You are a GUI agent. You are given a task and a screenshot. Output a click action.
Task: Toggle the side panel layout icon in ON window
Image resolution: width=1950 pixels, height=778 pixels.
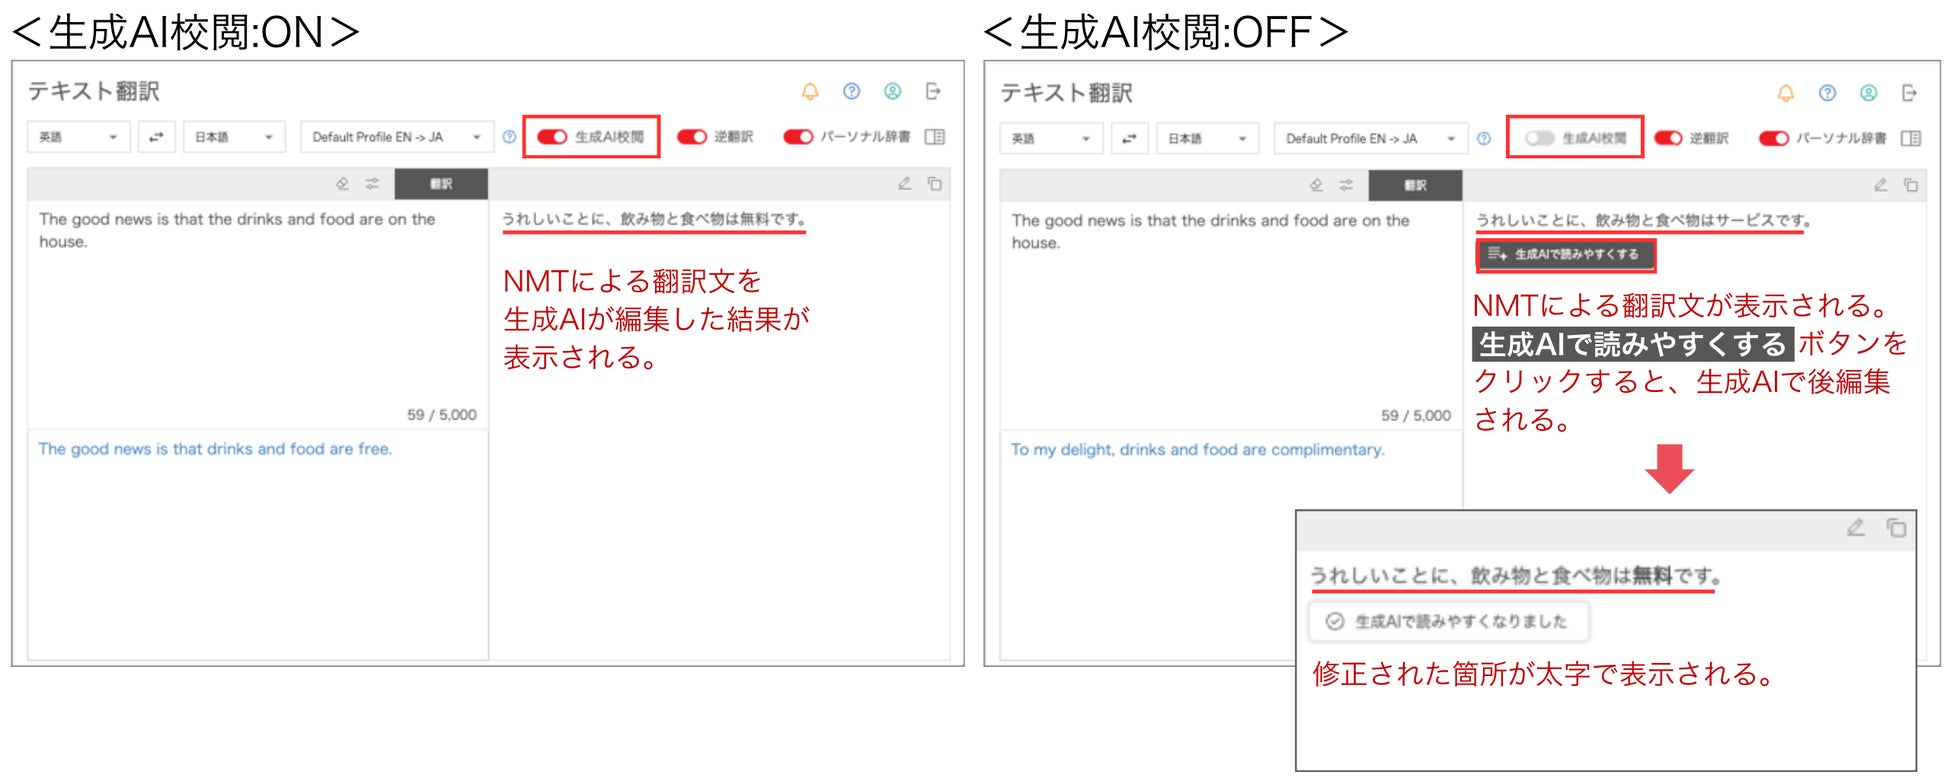[935, 137]
